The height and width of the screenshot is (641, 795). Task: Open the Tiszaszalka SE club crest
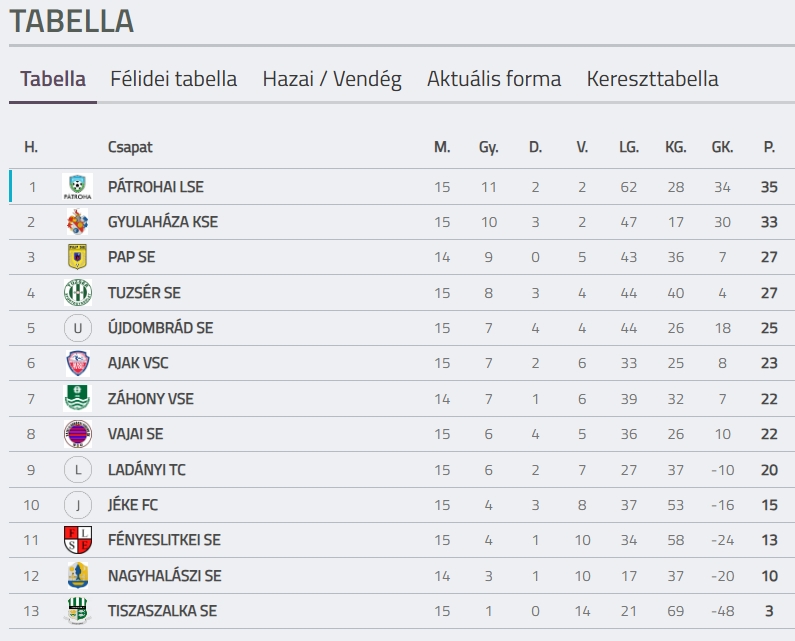(78, 611)
